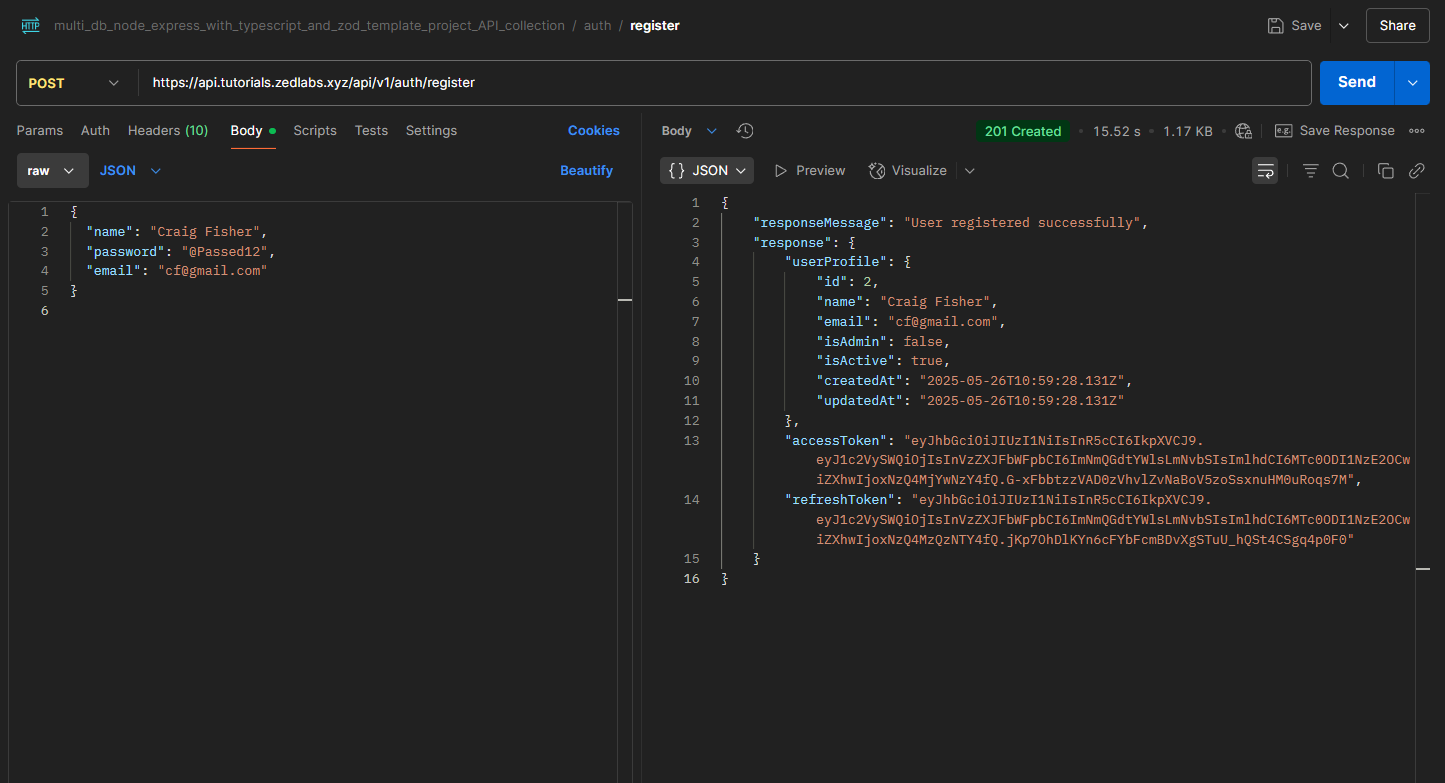The image size is (1445, 783).
Task: Click the response link icon
Action: click(x=1416, y=171)
